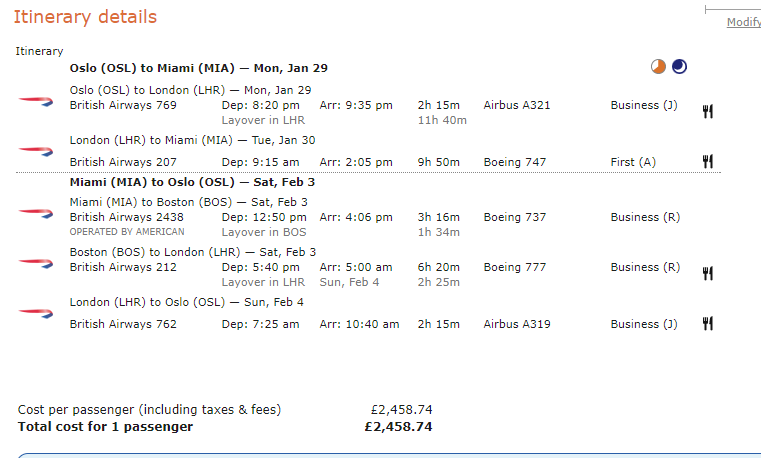This screenshot has width=761, height=458.
Task: Select the Oslo to Miami outbound heading
Action: pos(199,68)
